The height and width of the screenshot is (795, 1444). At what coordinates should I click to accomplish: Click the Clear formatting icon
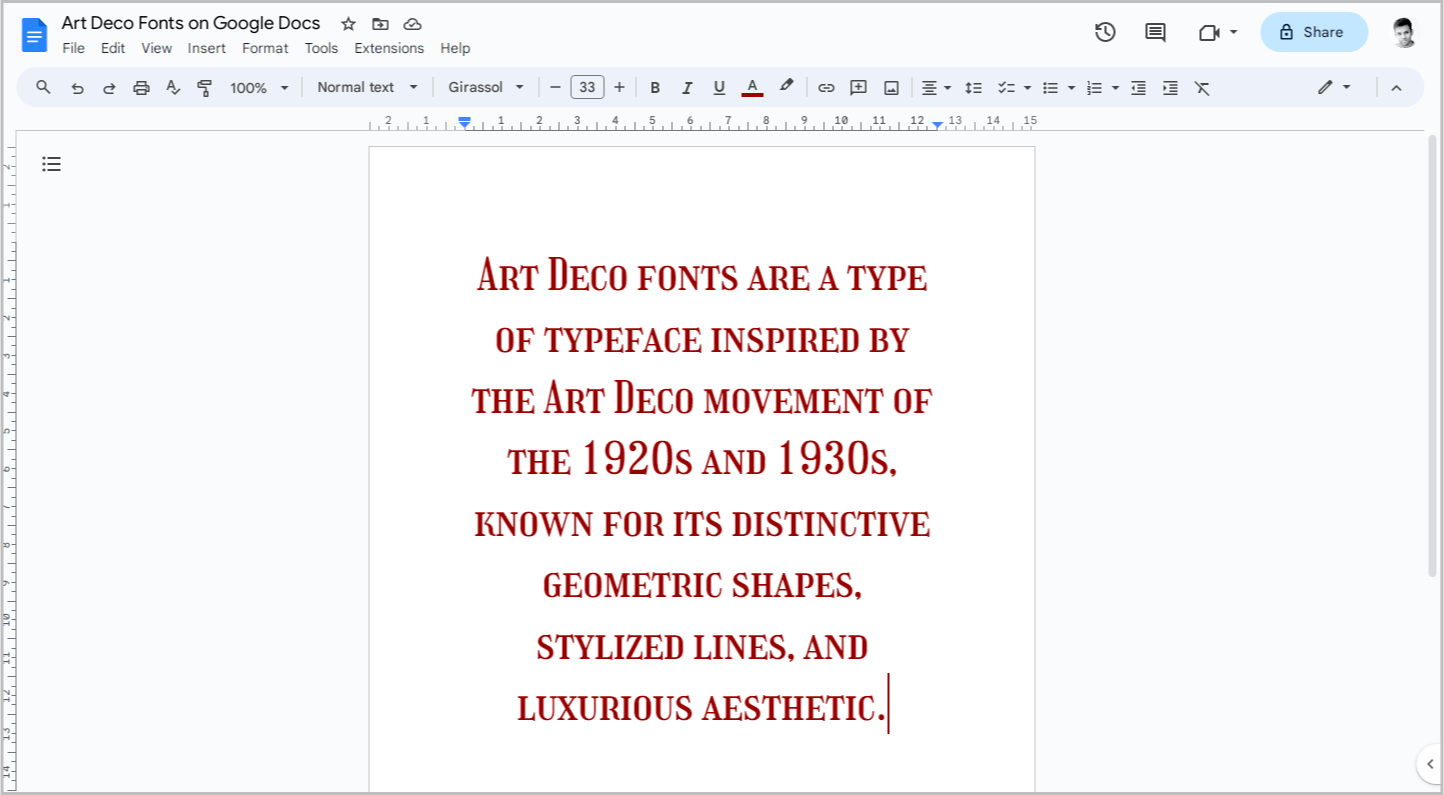tap(1202, 87)
